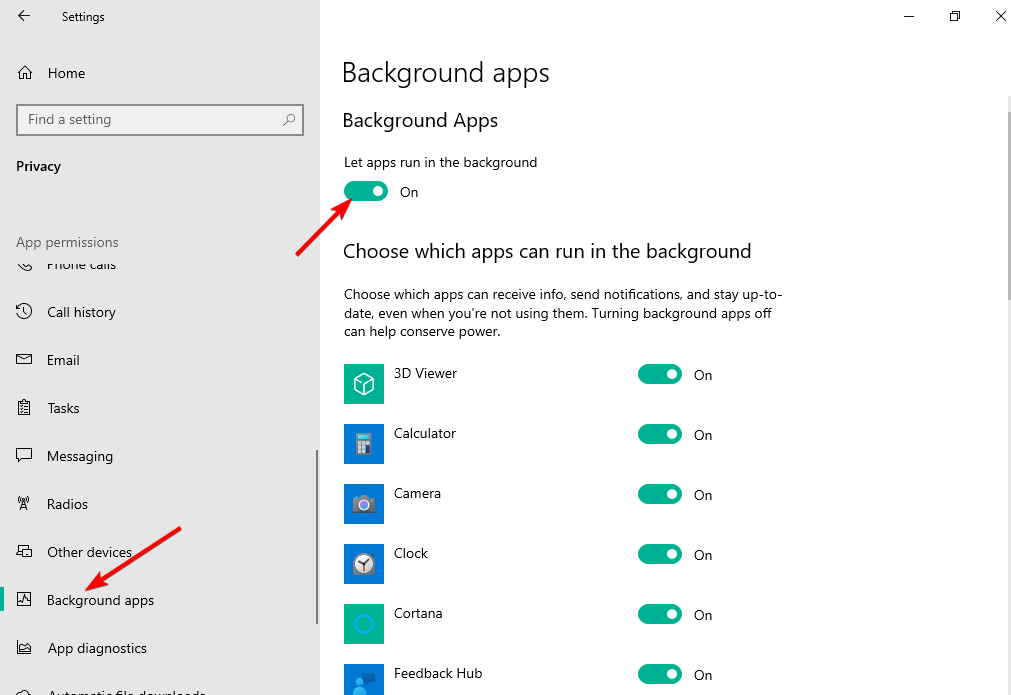Open the Tasks app permission page

(65, 408)
